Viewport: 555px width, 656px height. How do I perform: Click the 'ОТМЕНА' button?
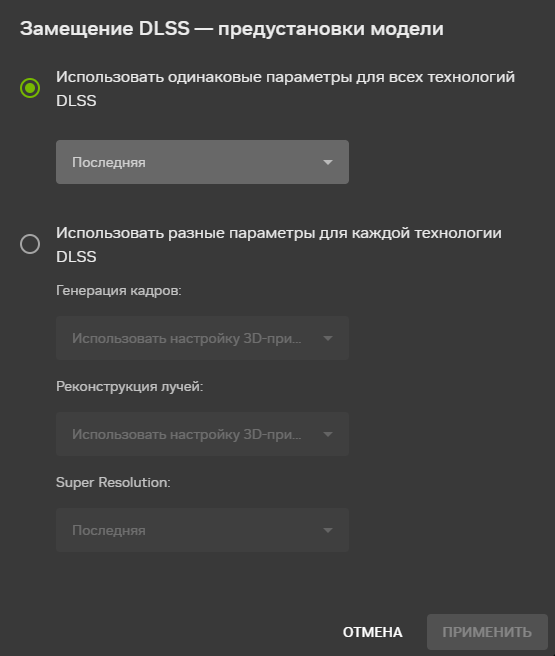click(x=373, y=632)
